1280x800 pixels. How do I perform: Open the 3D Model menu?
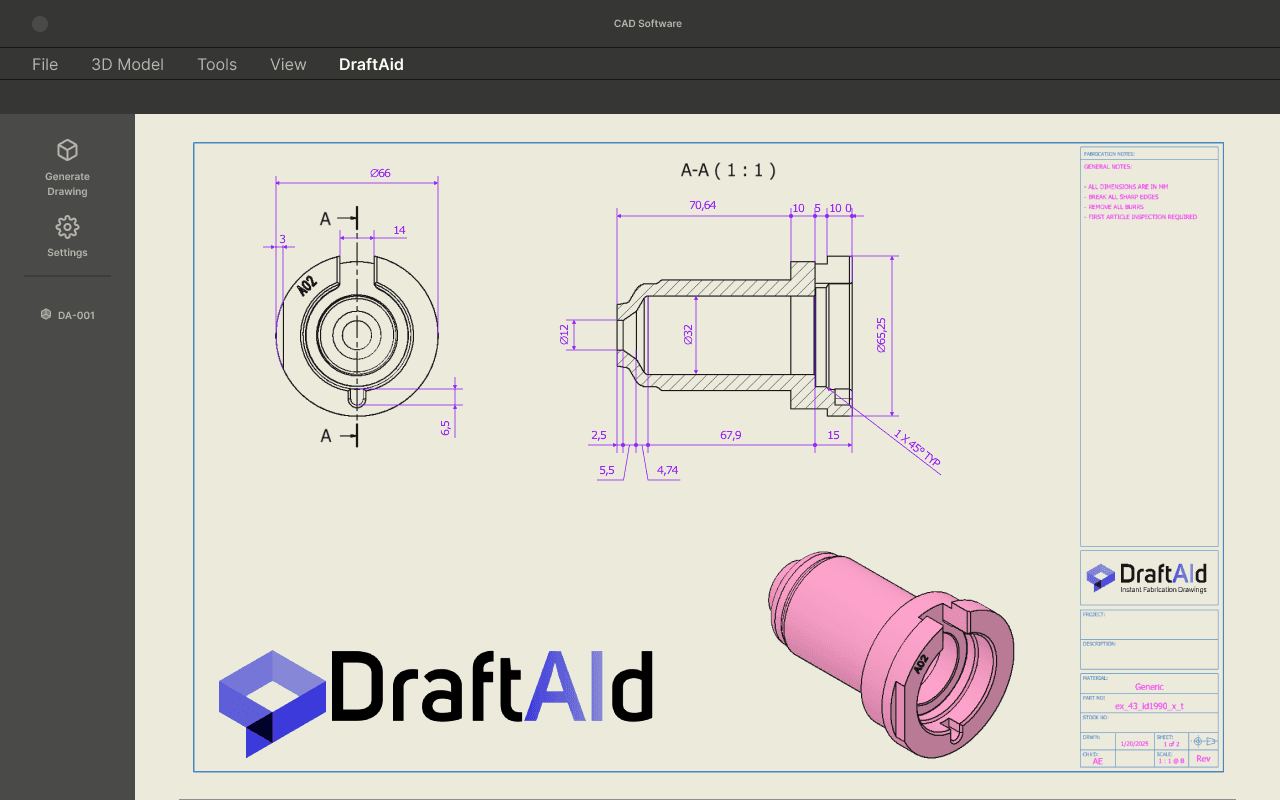pos(128,64)
